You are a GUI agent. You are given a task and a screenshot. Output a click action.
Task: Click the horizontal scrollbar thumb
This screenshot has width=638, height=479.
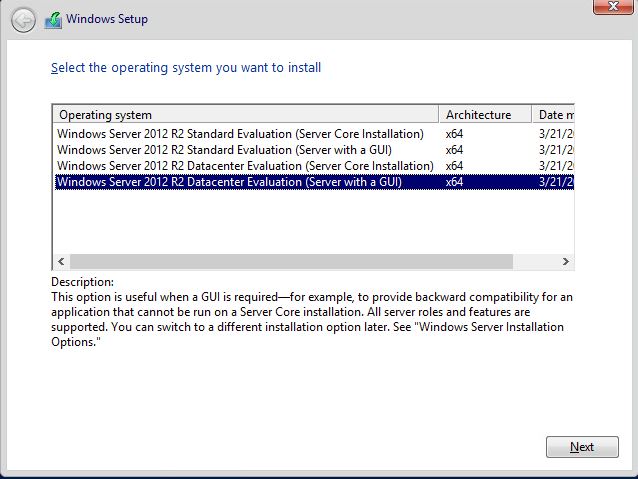[290, 261]
